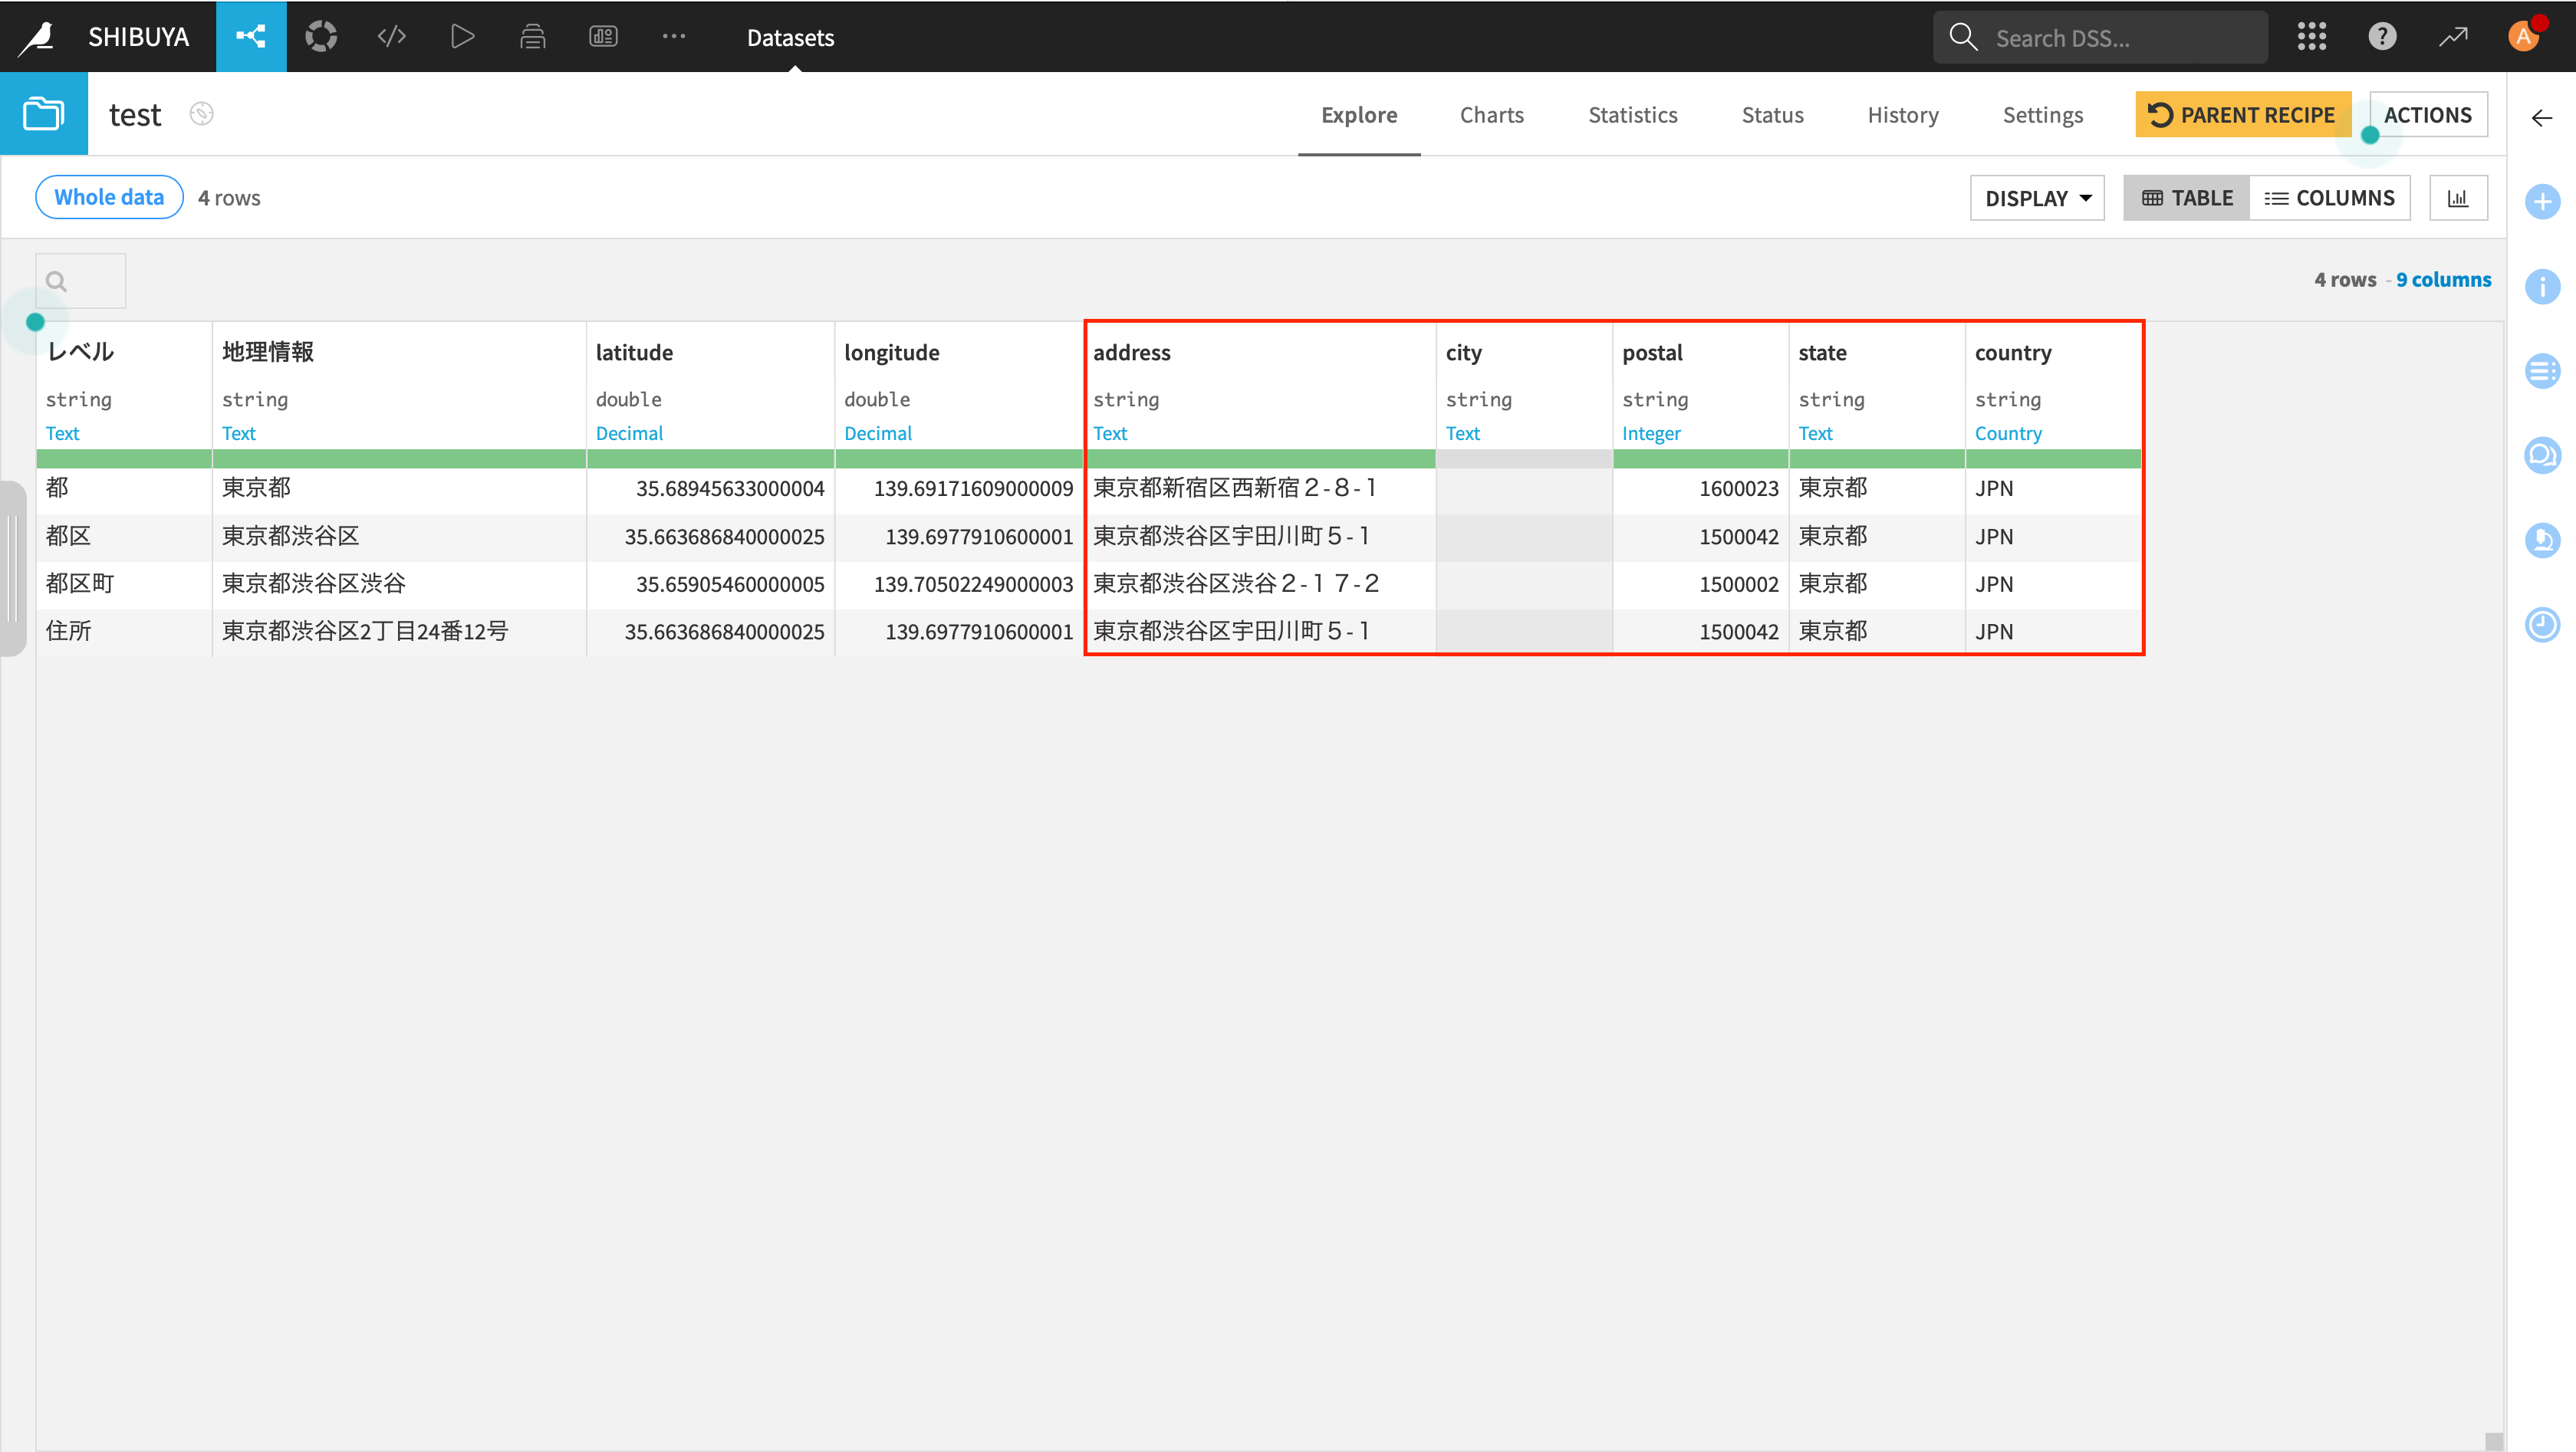Viewport: 2576px width, 1452px height.
Task: Open the Code notebooks icon
Action: coord(391,37)
